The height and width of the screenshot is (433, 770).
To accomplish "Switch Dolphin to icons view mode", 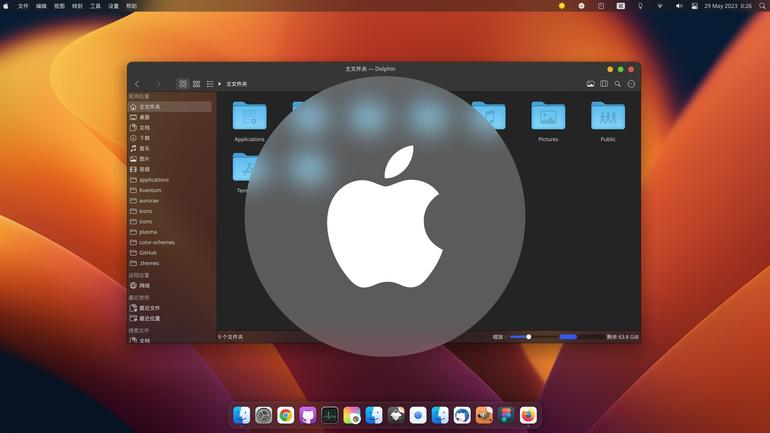I will 183,84.
